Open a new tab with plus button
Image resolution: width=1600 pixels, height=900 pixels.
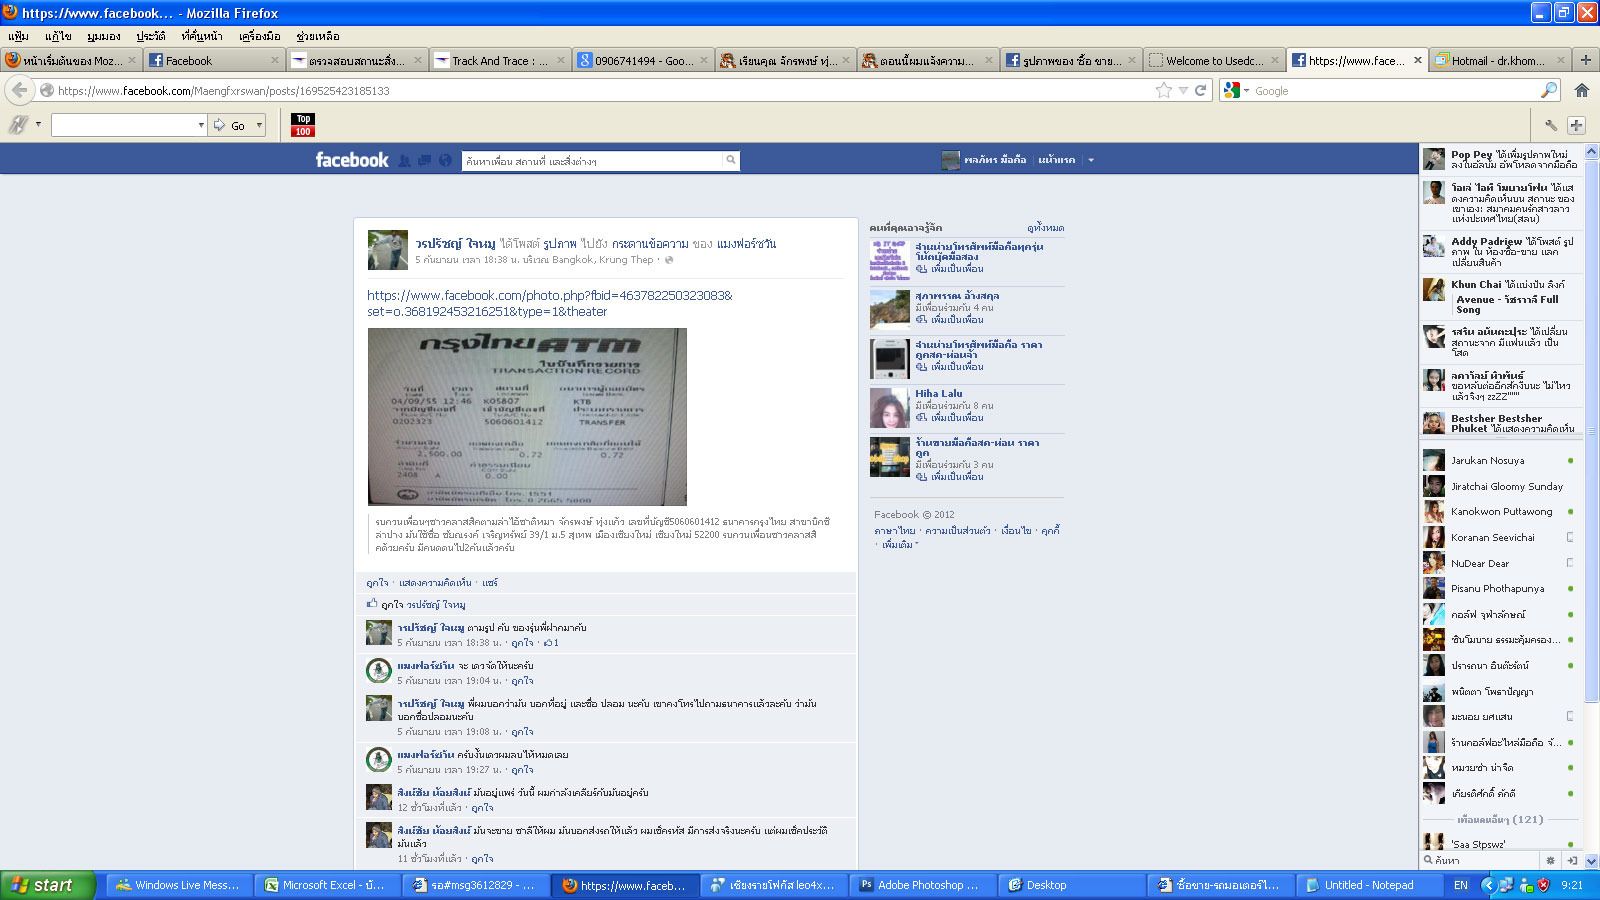pos(1585,60)
